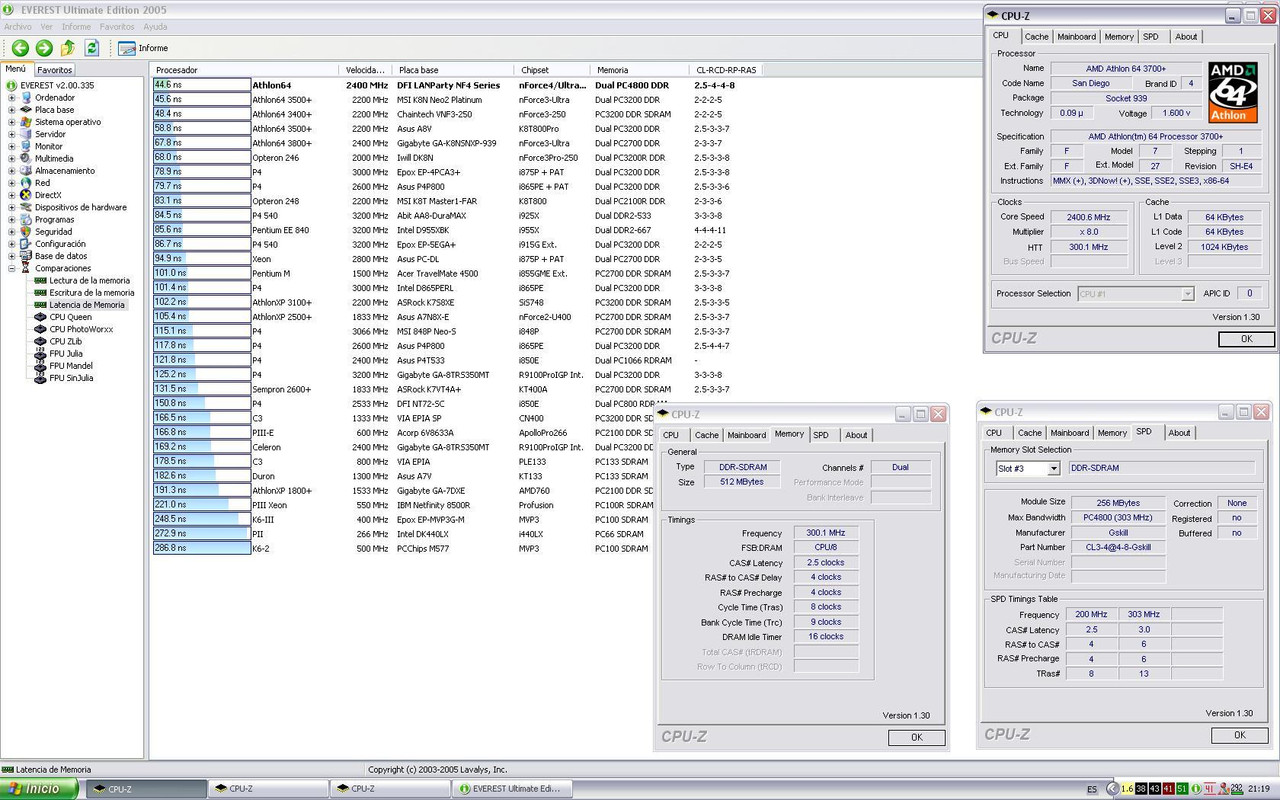Click the Comparaciones hourglass icon
Image resolution: width=1280 pixels, height=800 pixels.
pos(26,268)
